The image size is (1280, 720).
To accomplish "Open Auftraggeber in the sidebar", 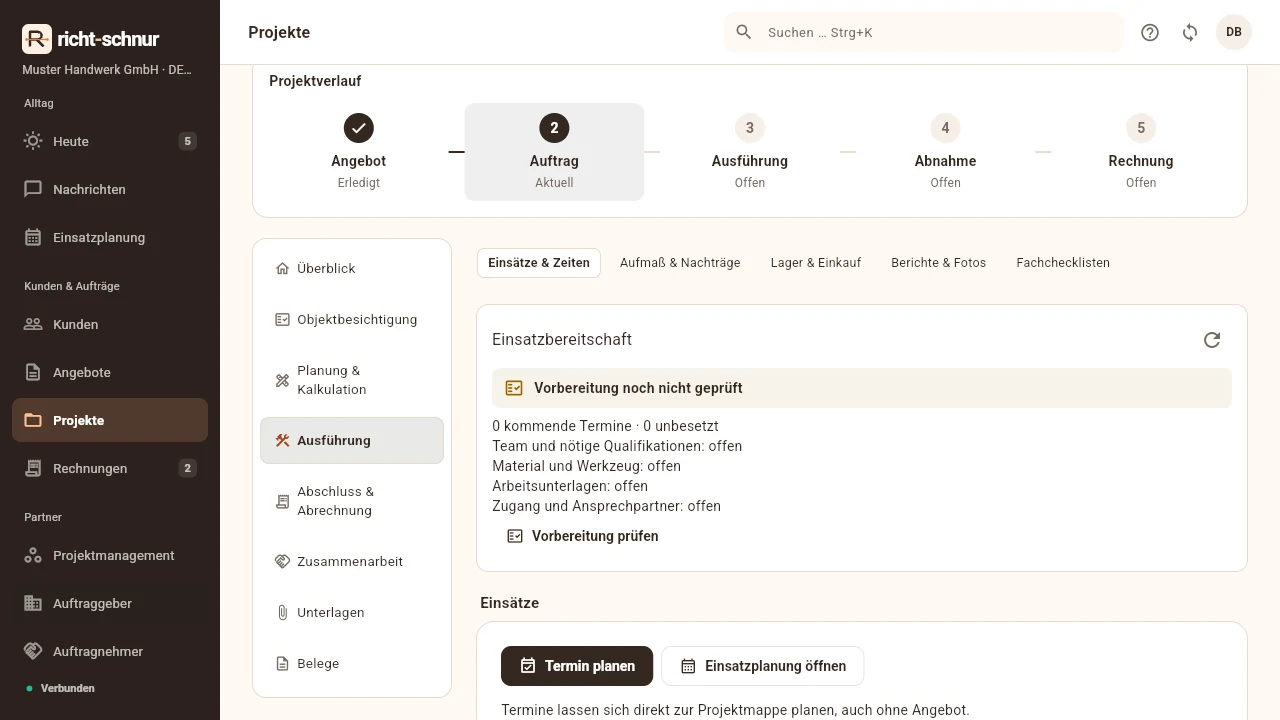I will [x=110, y=603].
